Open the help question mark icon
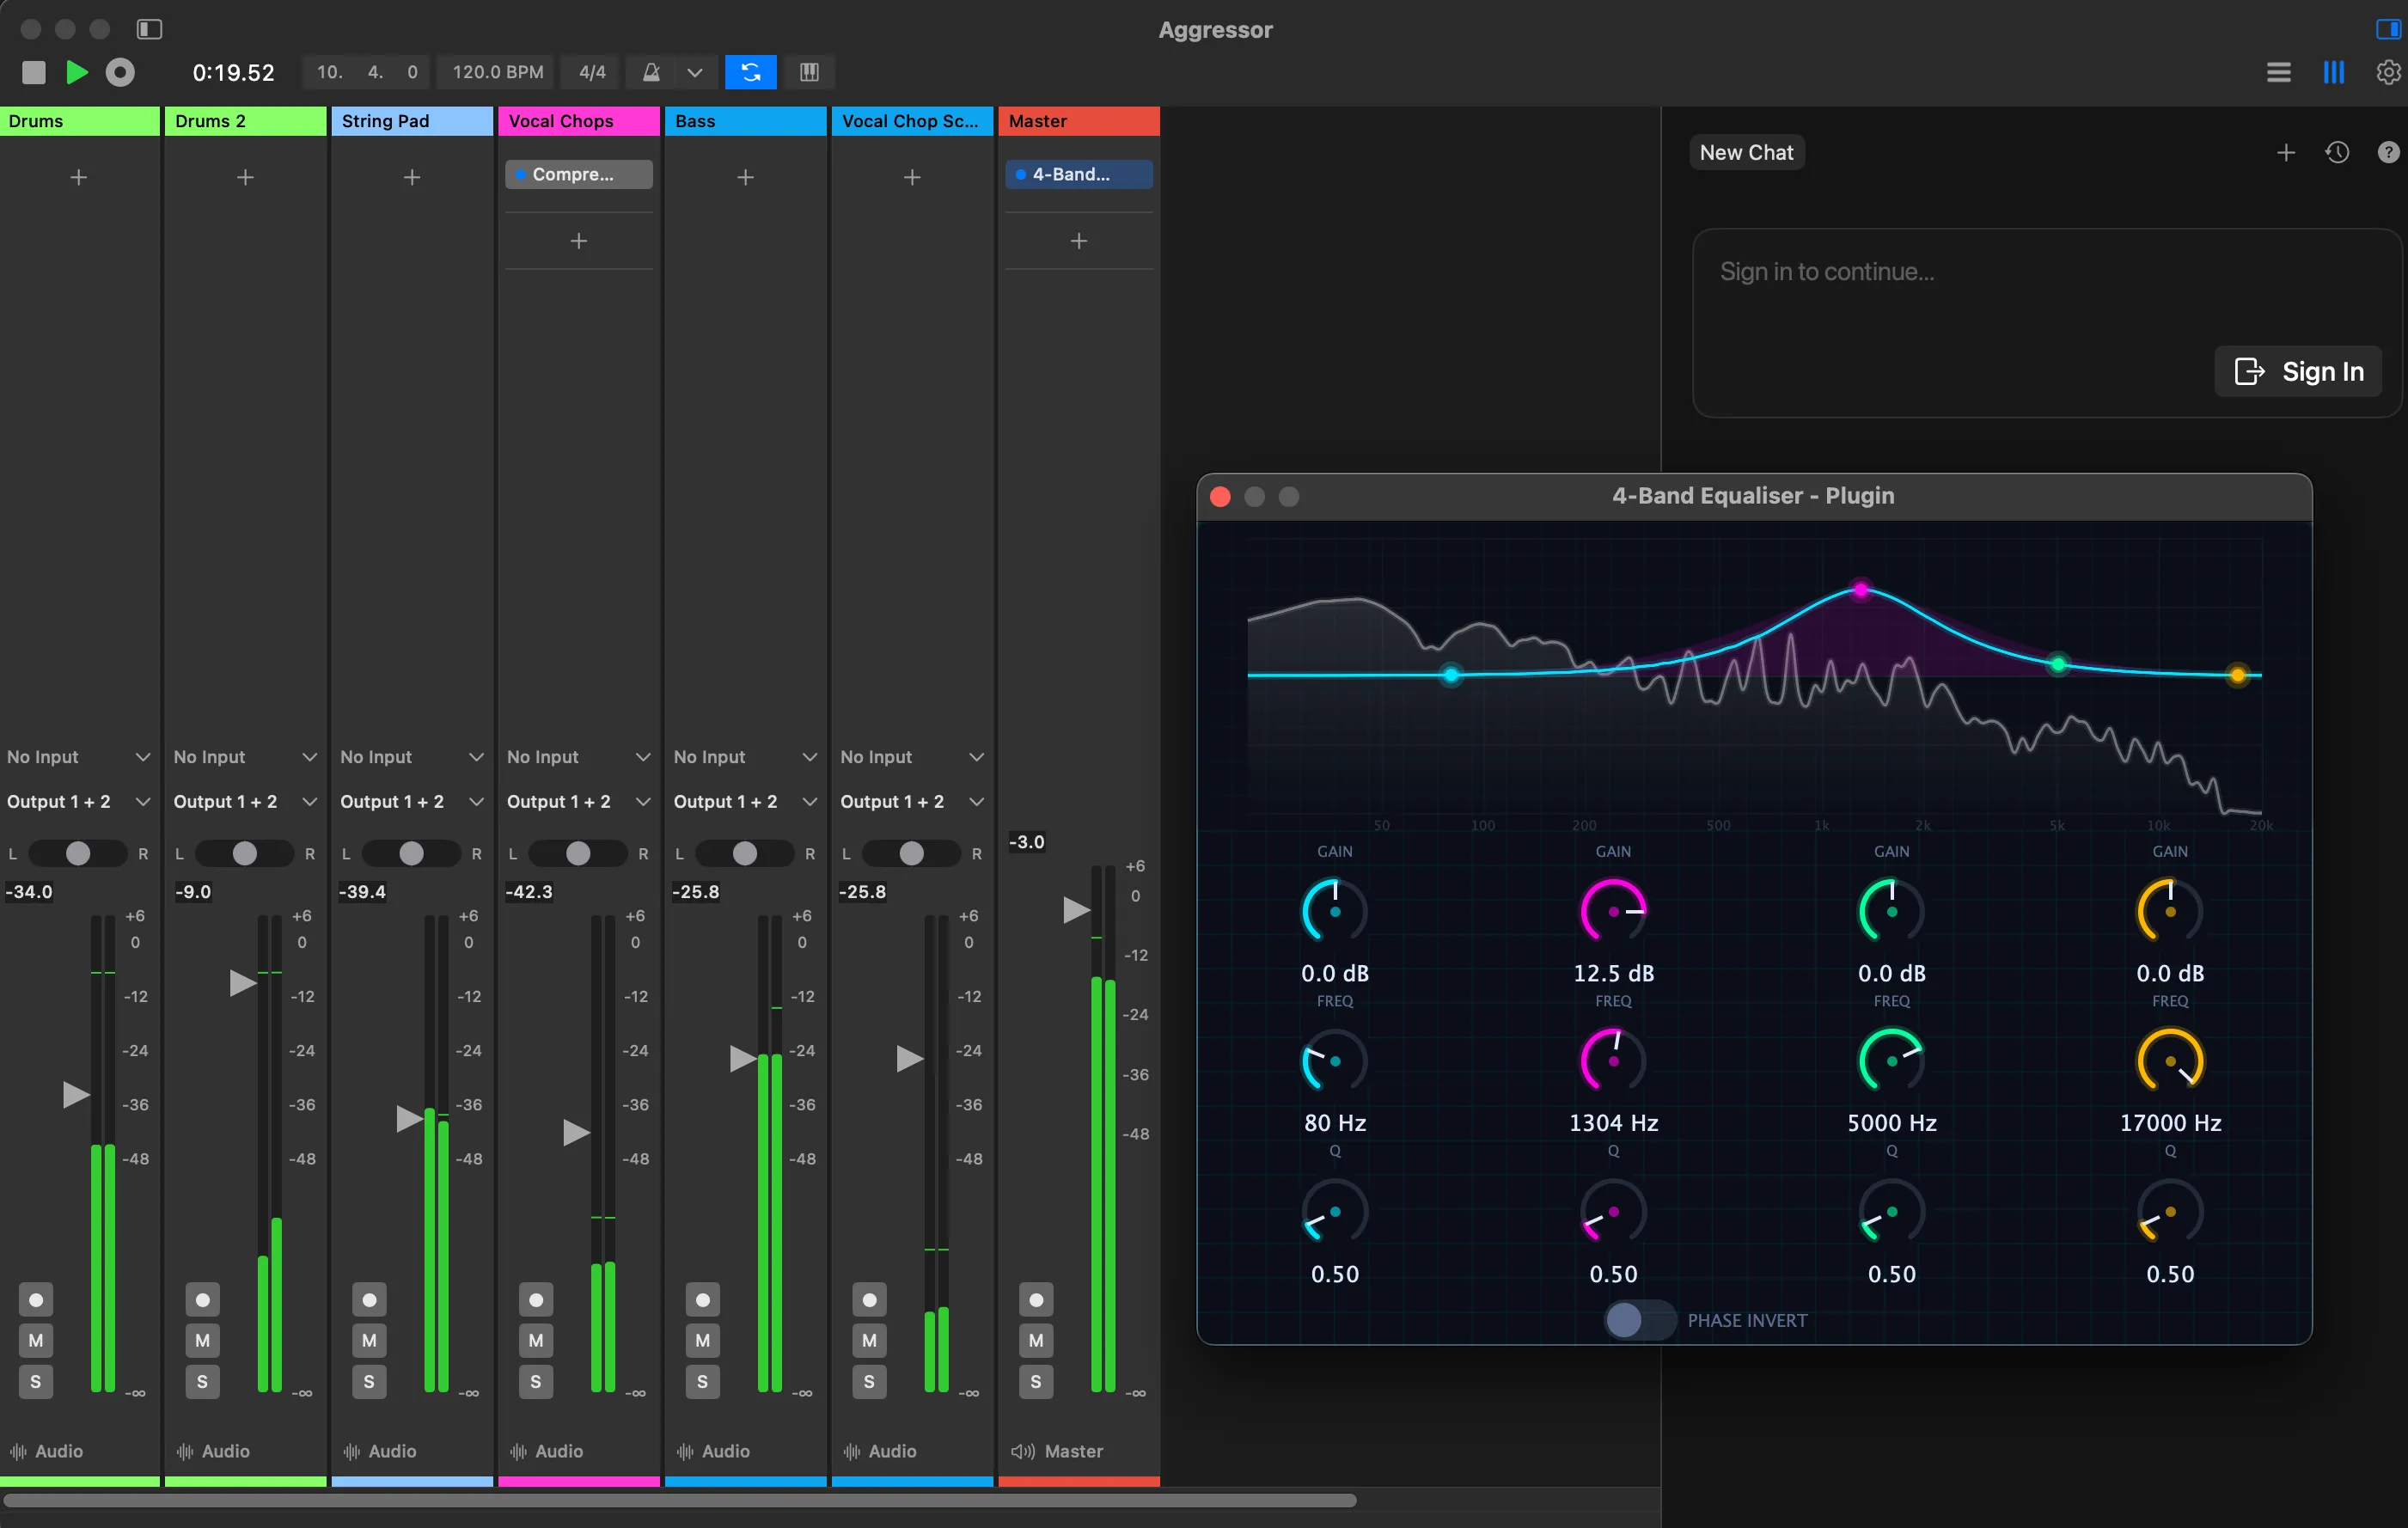The height and width of the screenshot is (1528, 2408). pos(2388,152)
